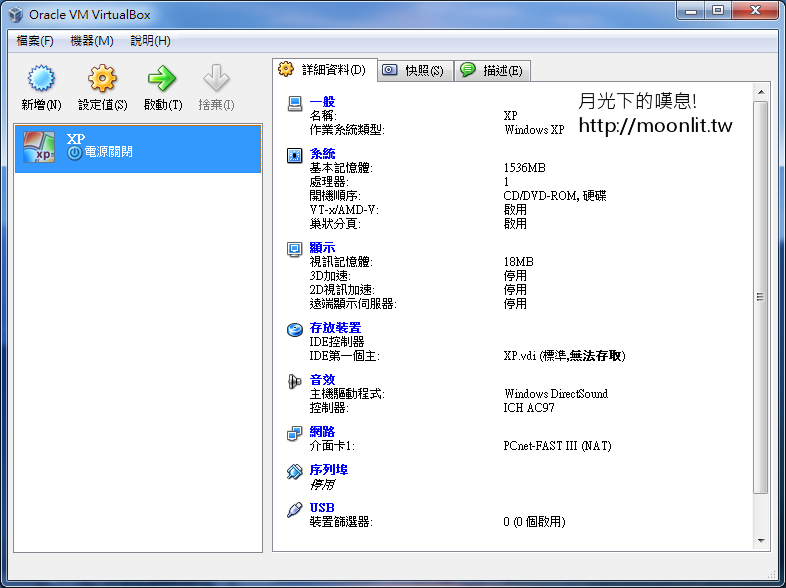Switch to the 快照(S) snapshots tab
The width and height of the screenshot is (786, 588).
tap(415, 71)
